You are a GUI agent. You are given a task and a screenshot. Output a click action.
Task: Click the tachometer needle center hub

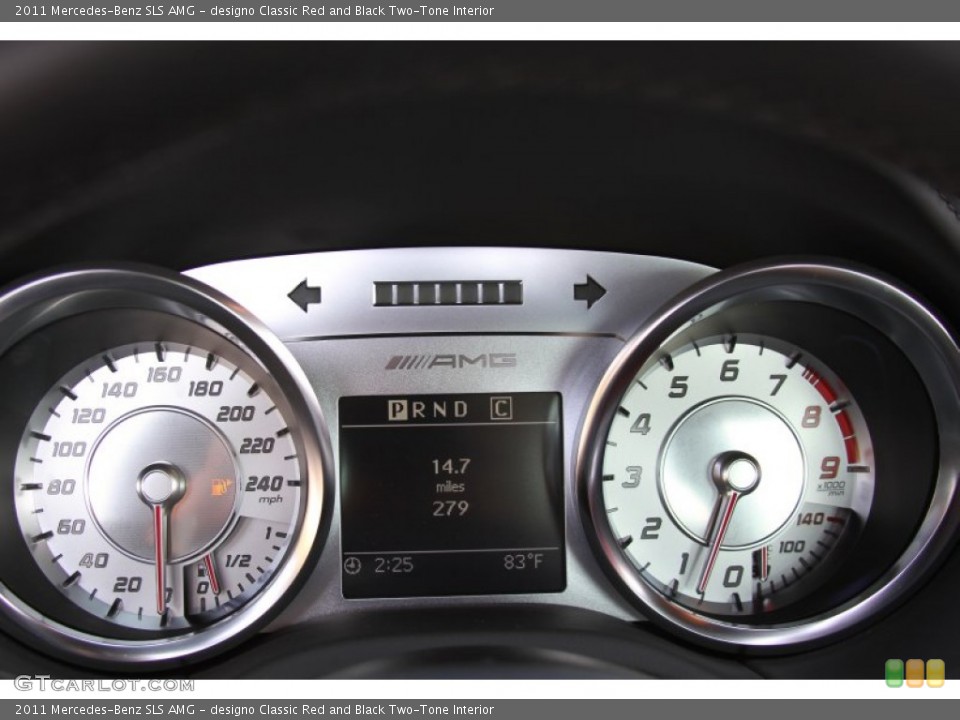(x=736, y=473)
